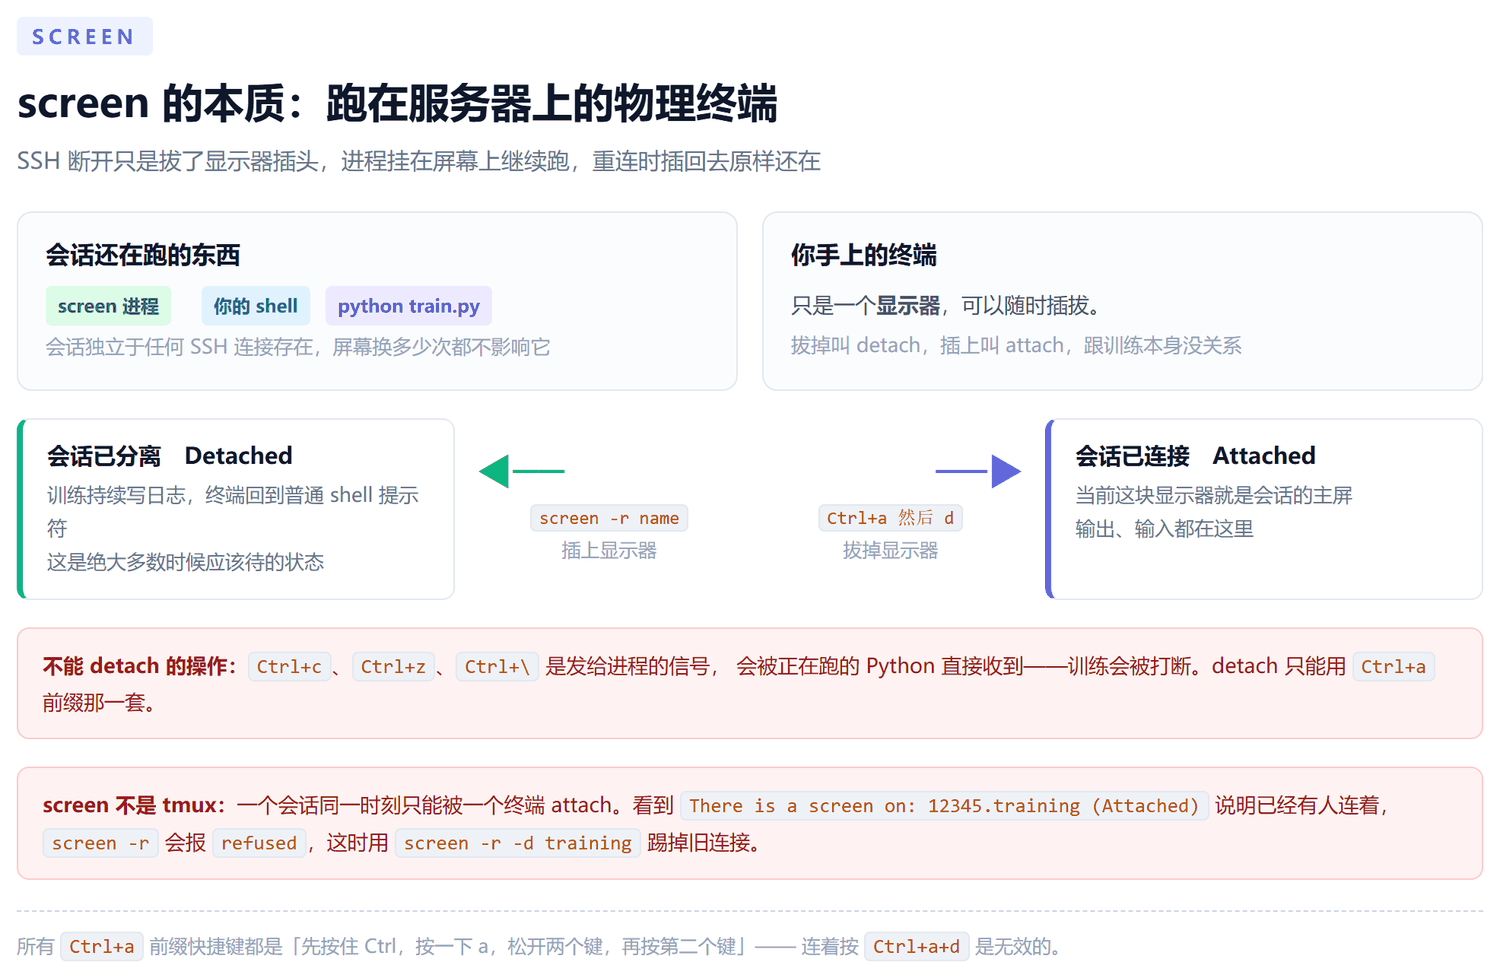Select the 'screen 进程' green tag
Screen dimensions: 1500x978
(108, 306)
